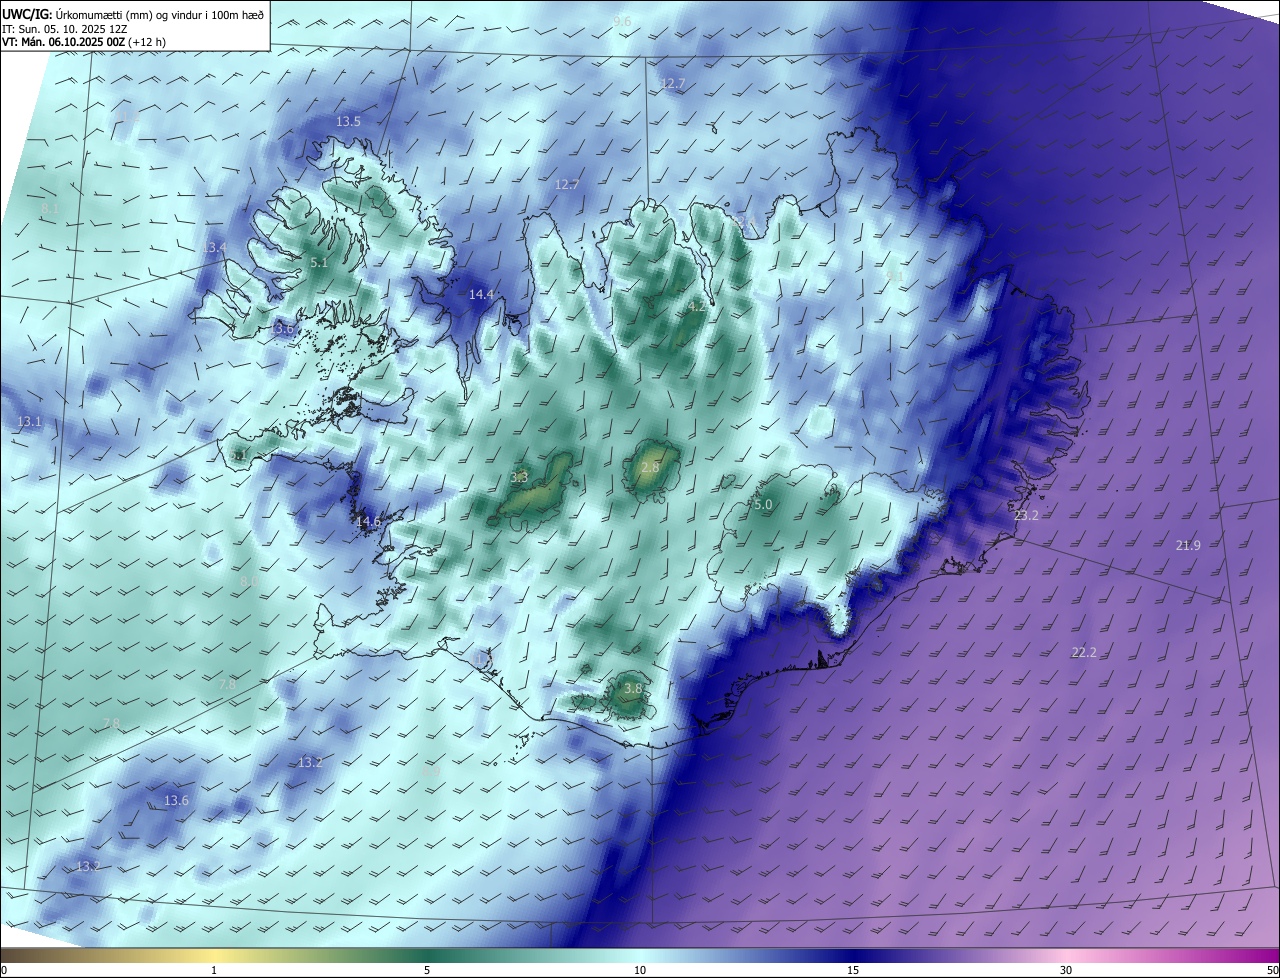
Task: Select the 8.1 value label
Action: 50,208
